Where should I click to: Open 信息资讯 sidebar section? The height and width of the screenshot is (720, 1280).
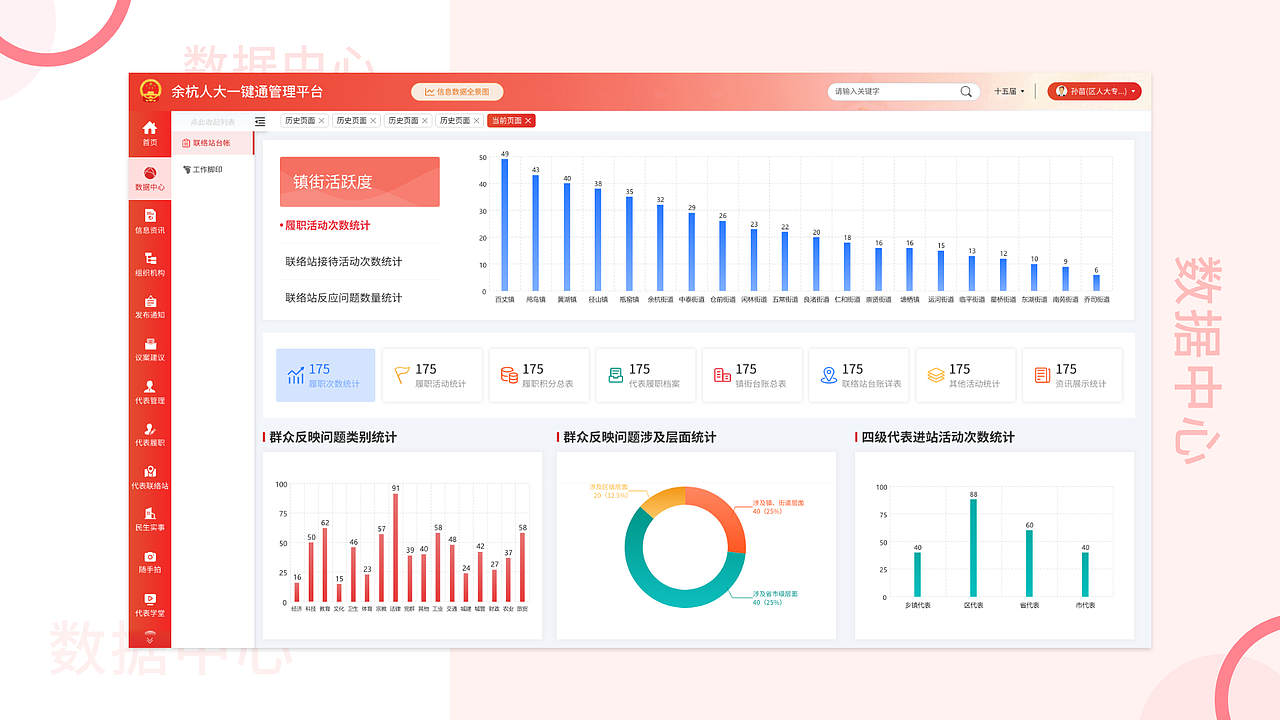150,222
